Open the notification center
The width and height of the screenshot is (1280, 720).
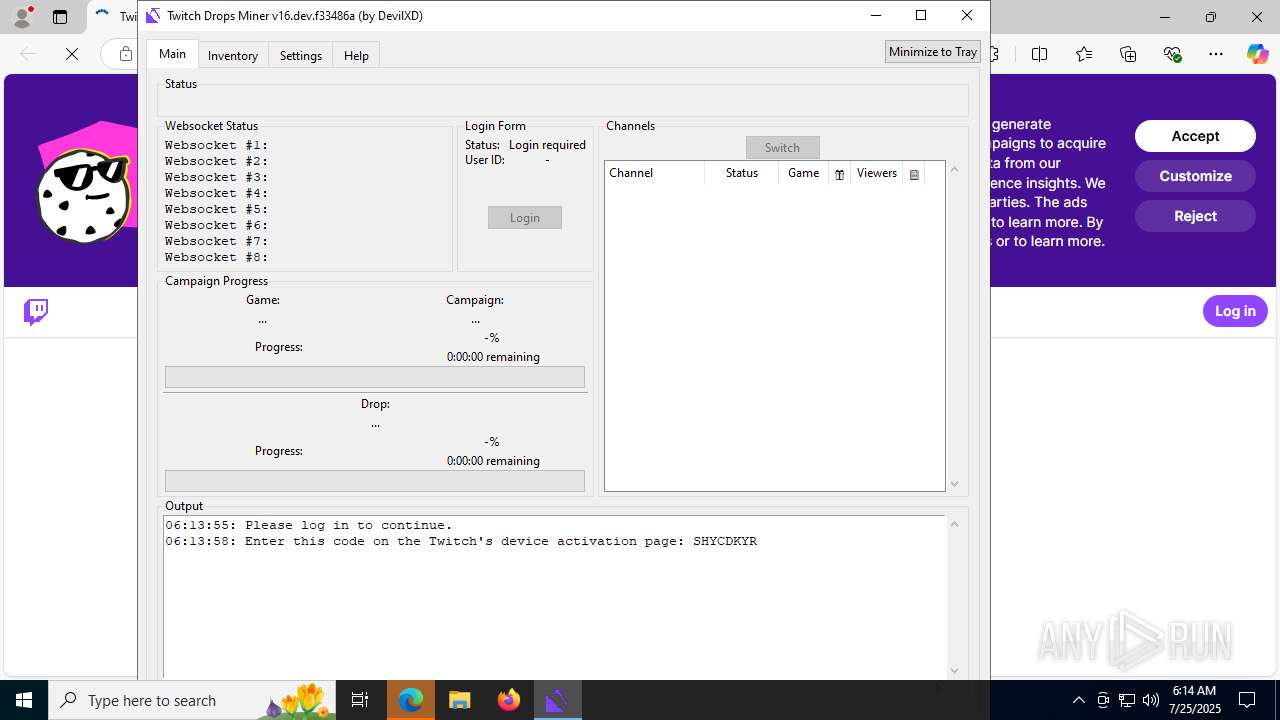[1247, 700]
